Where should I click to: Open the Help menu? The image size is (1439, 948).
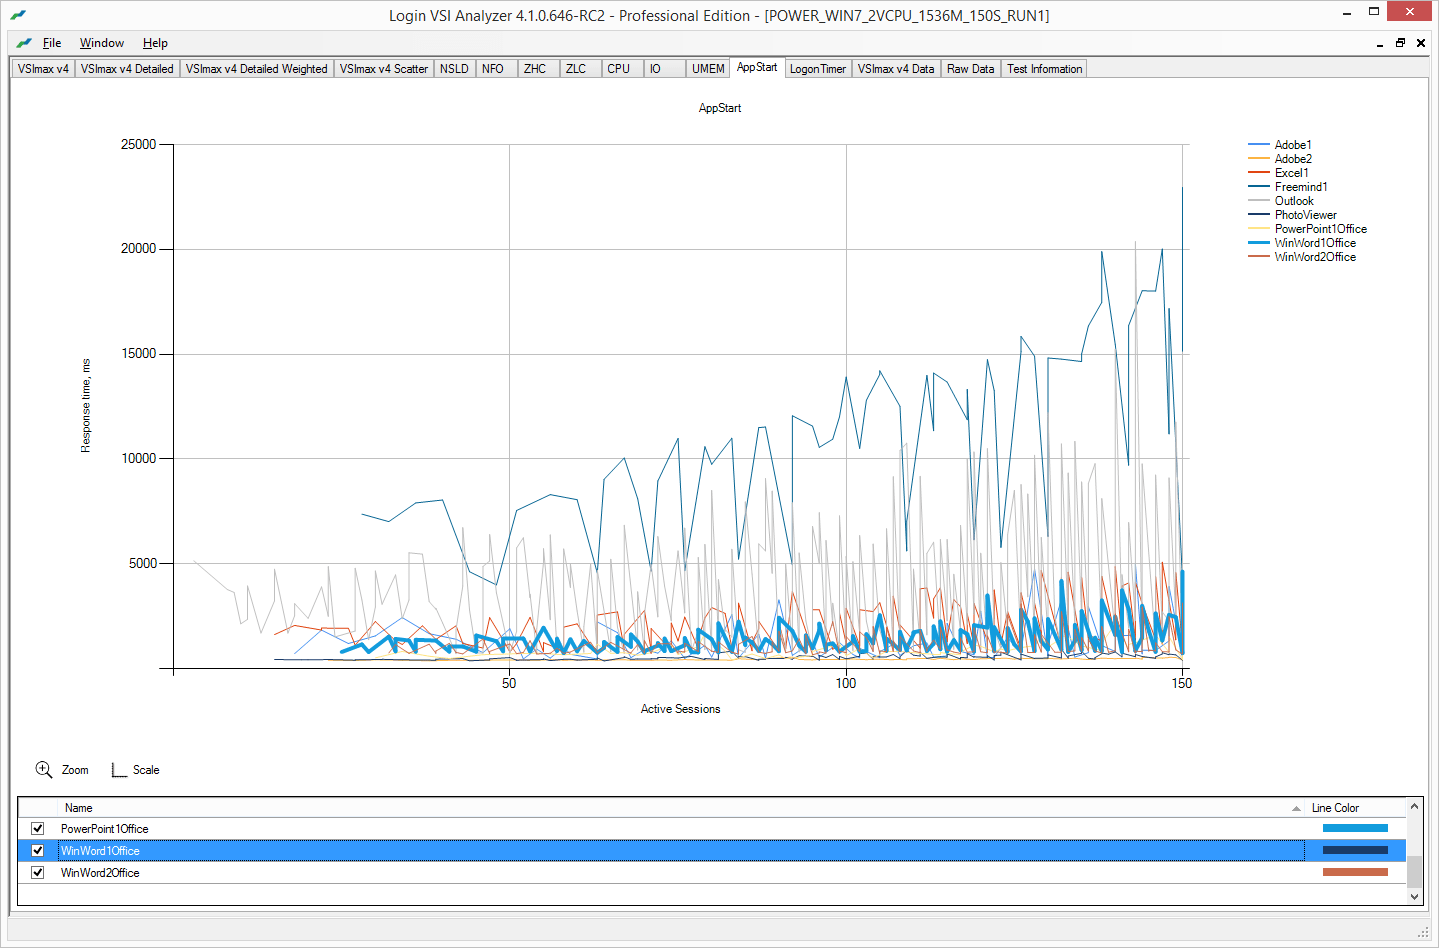pyautogui.click(x=155, y=43)
